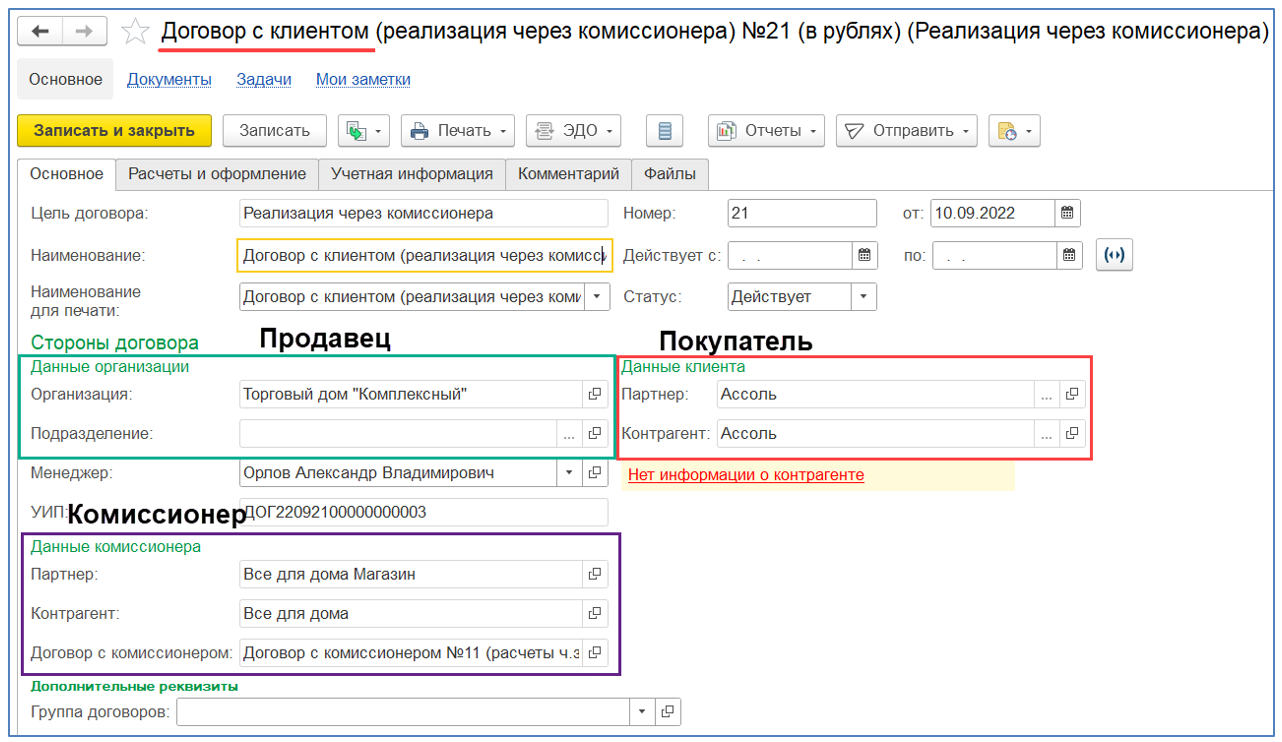Switch to the Комментарий tab

click(x=569, y=174)
